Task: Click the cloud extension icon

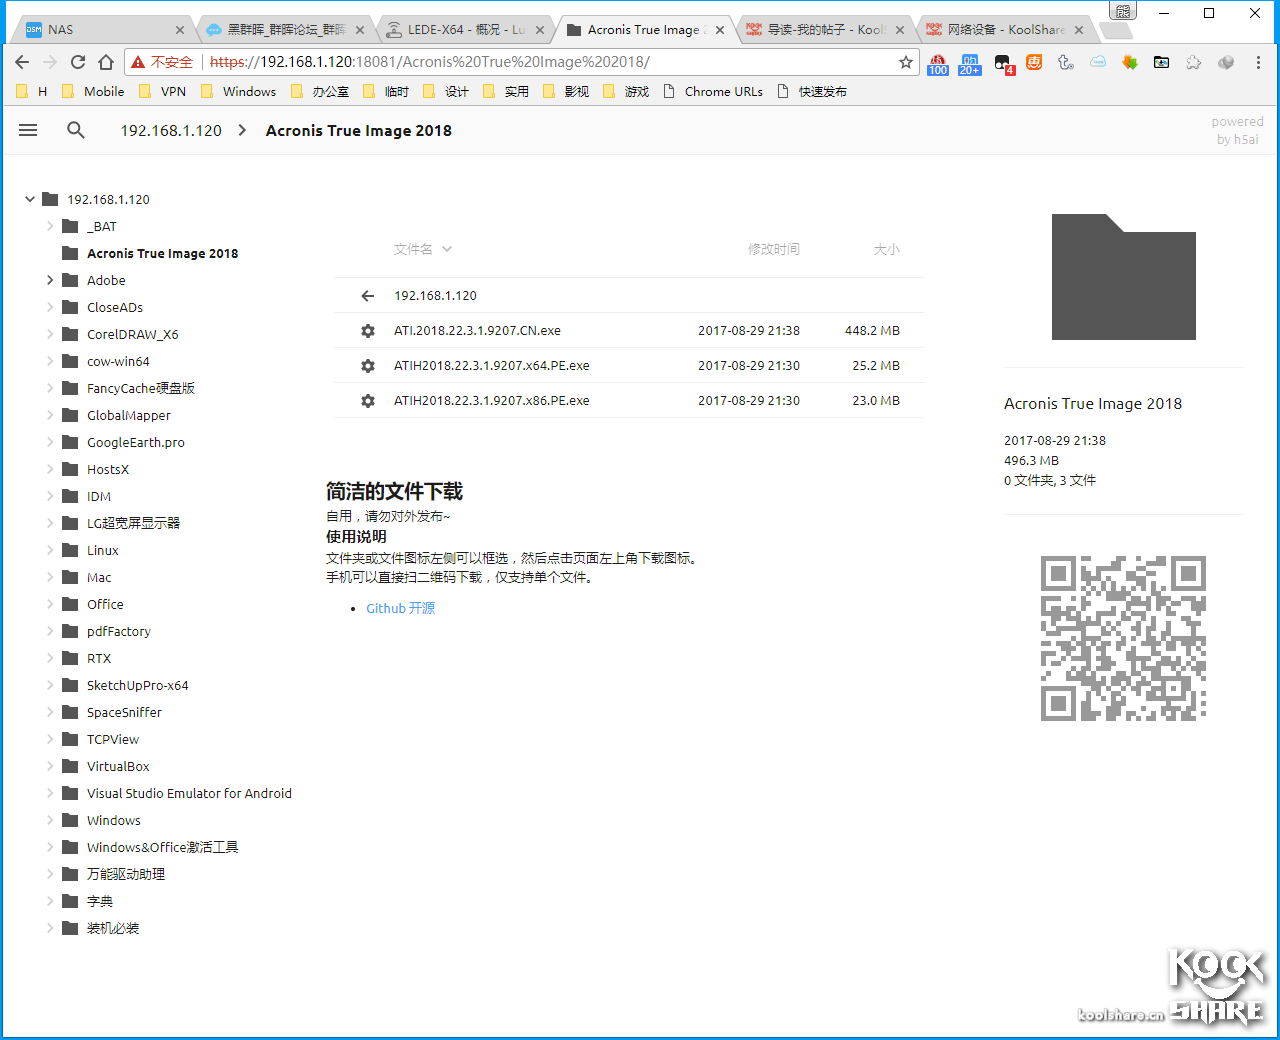Action: pyautogui.click(x=1098, y=62)
